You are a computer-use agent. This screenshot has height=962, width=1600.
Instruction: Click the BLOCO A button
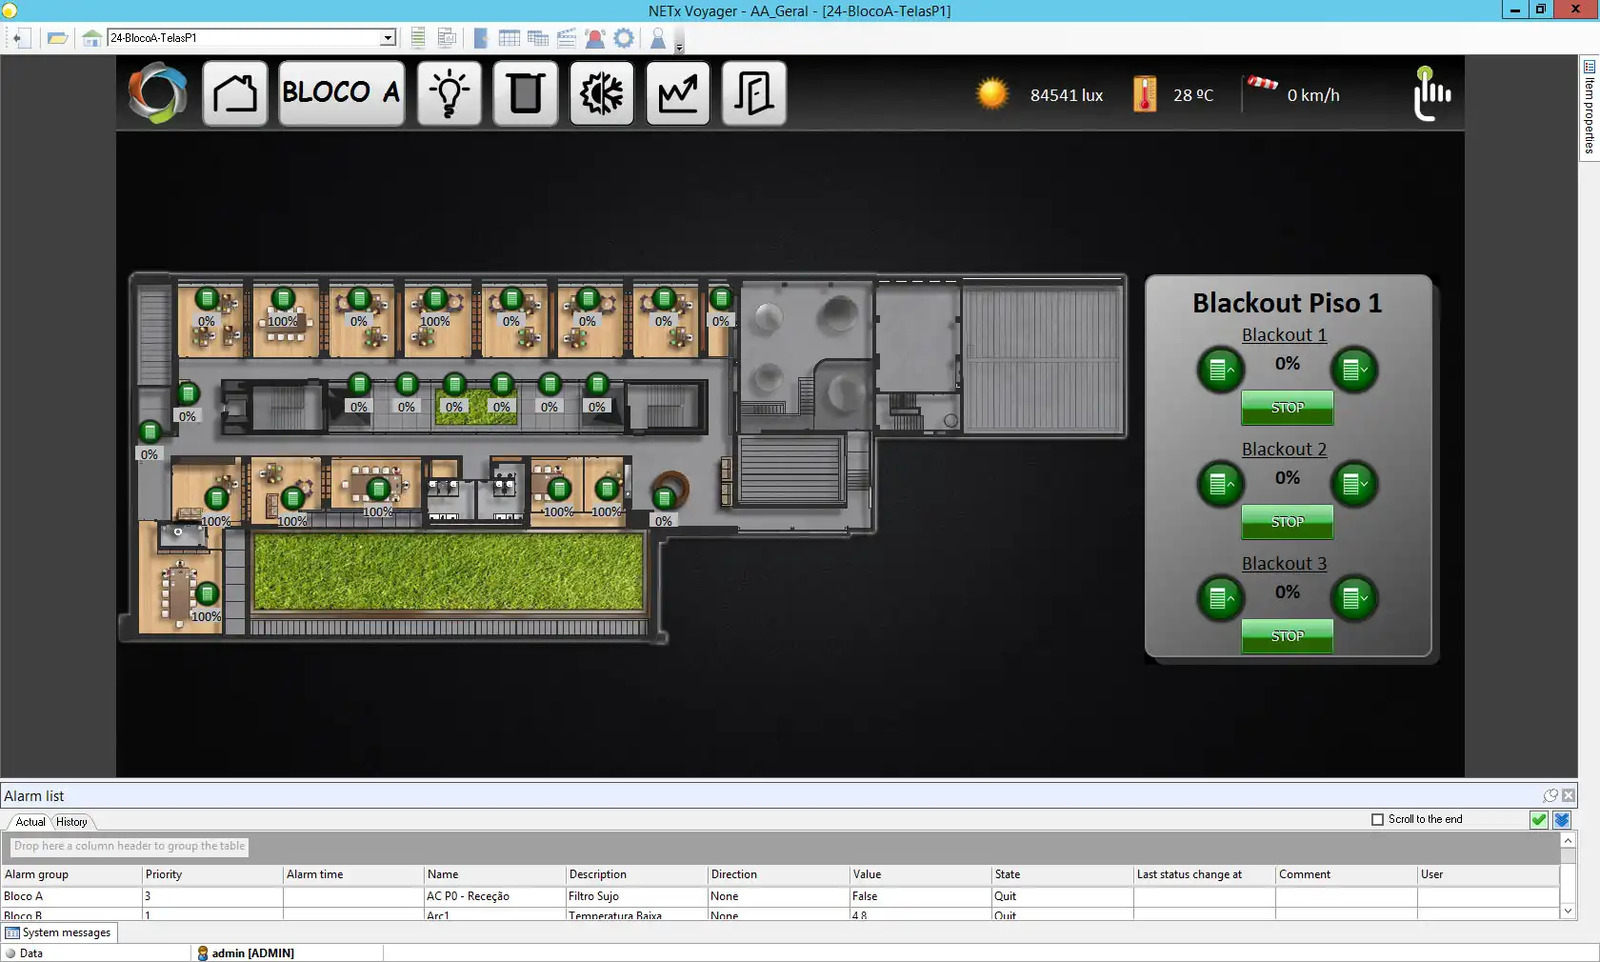[x=341, y=94]
